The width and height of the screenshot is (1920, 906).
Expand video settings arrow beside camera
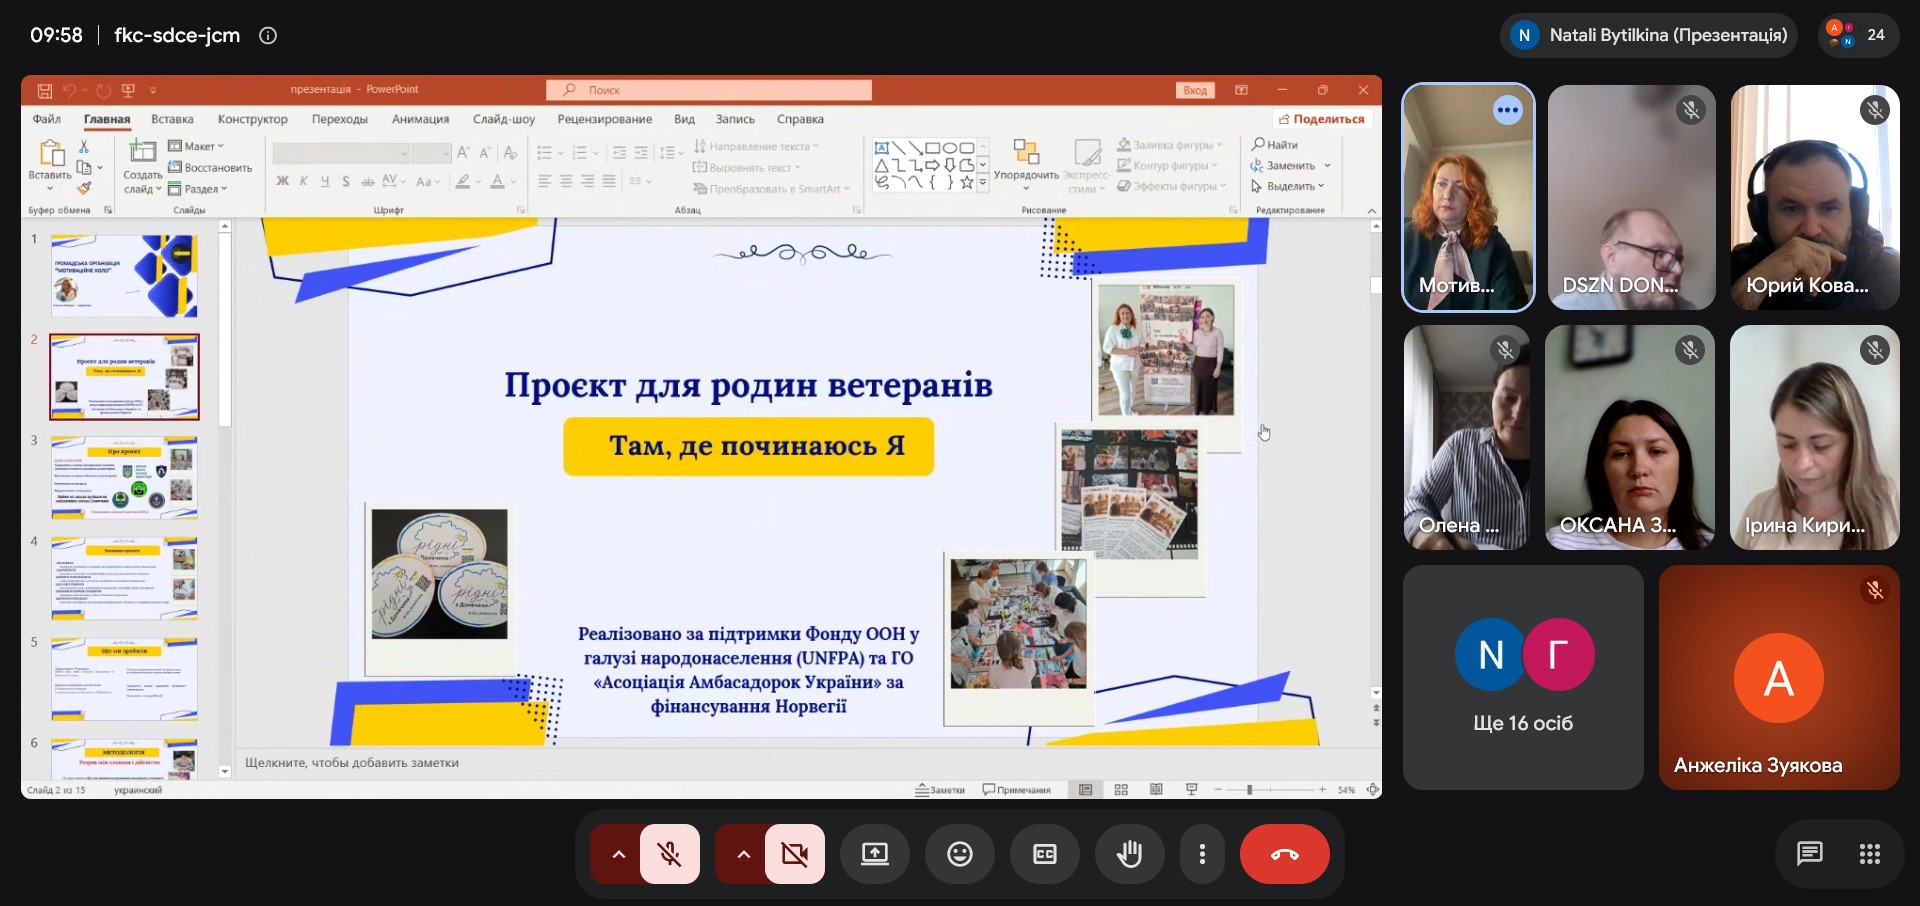[743, 854]
